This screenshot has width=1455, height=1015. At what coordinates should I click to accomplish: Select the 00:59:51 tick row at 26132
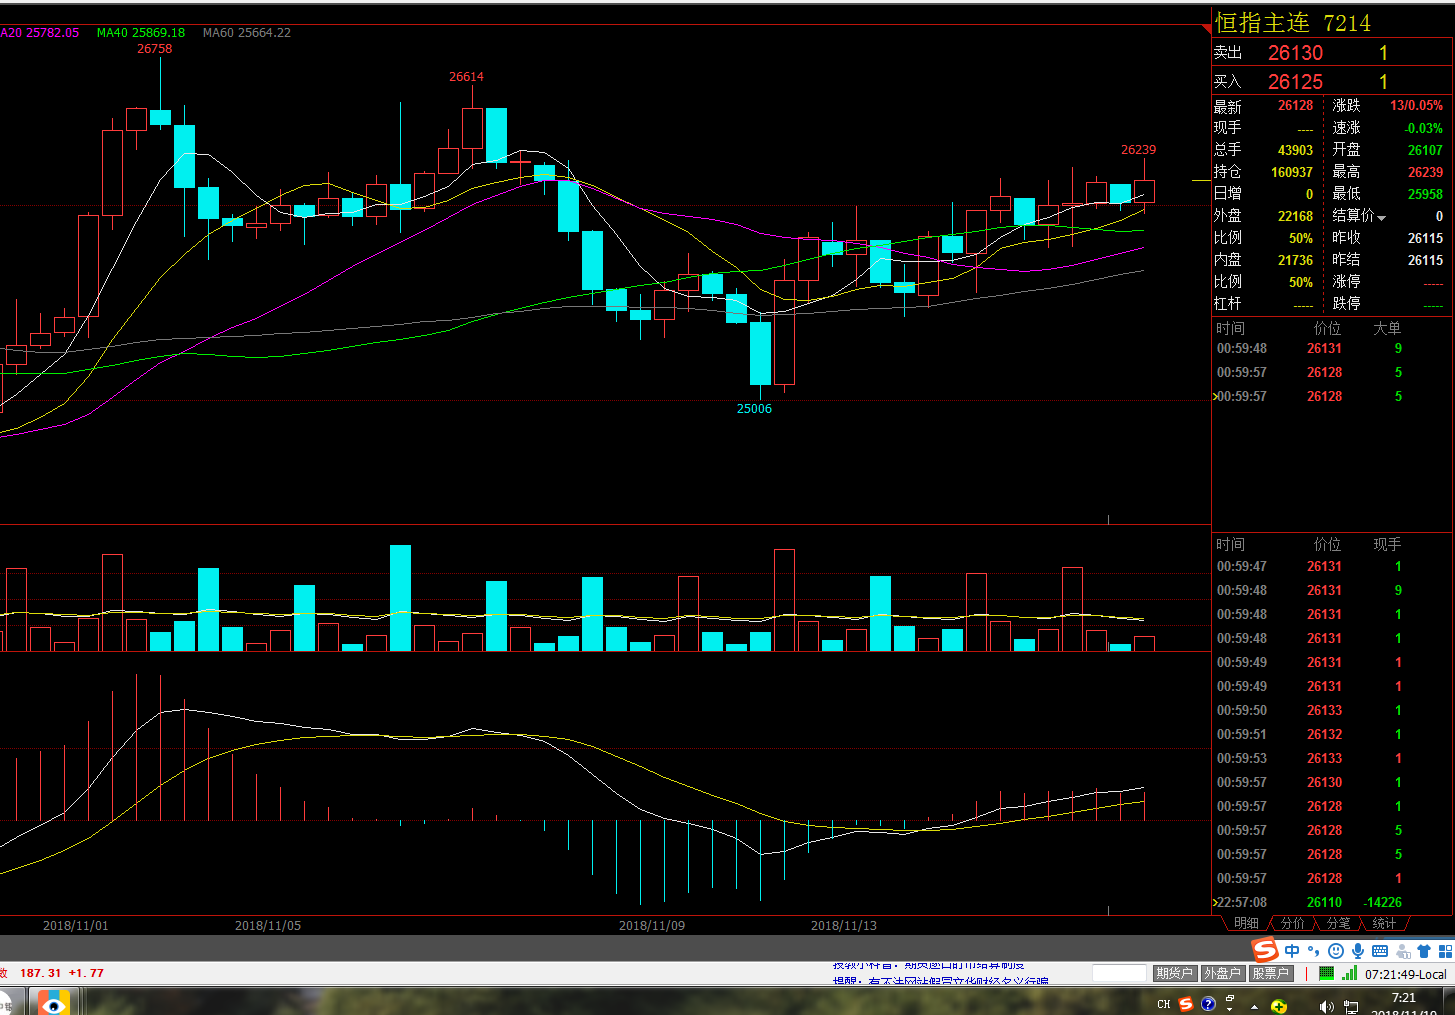(1331, 734)
